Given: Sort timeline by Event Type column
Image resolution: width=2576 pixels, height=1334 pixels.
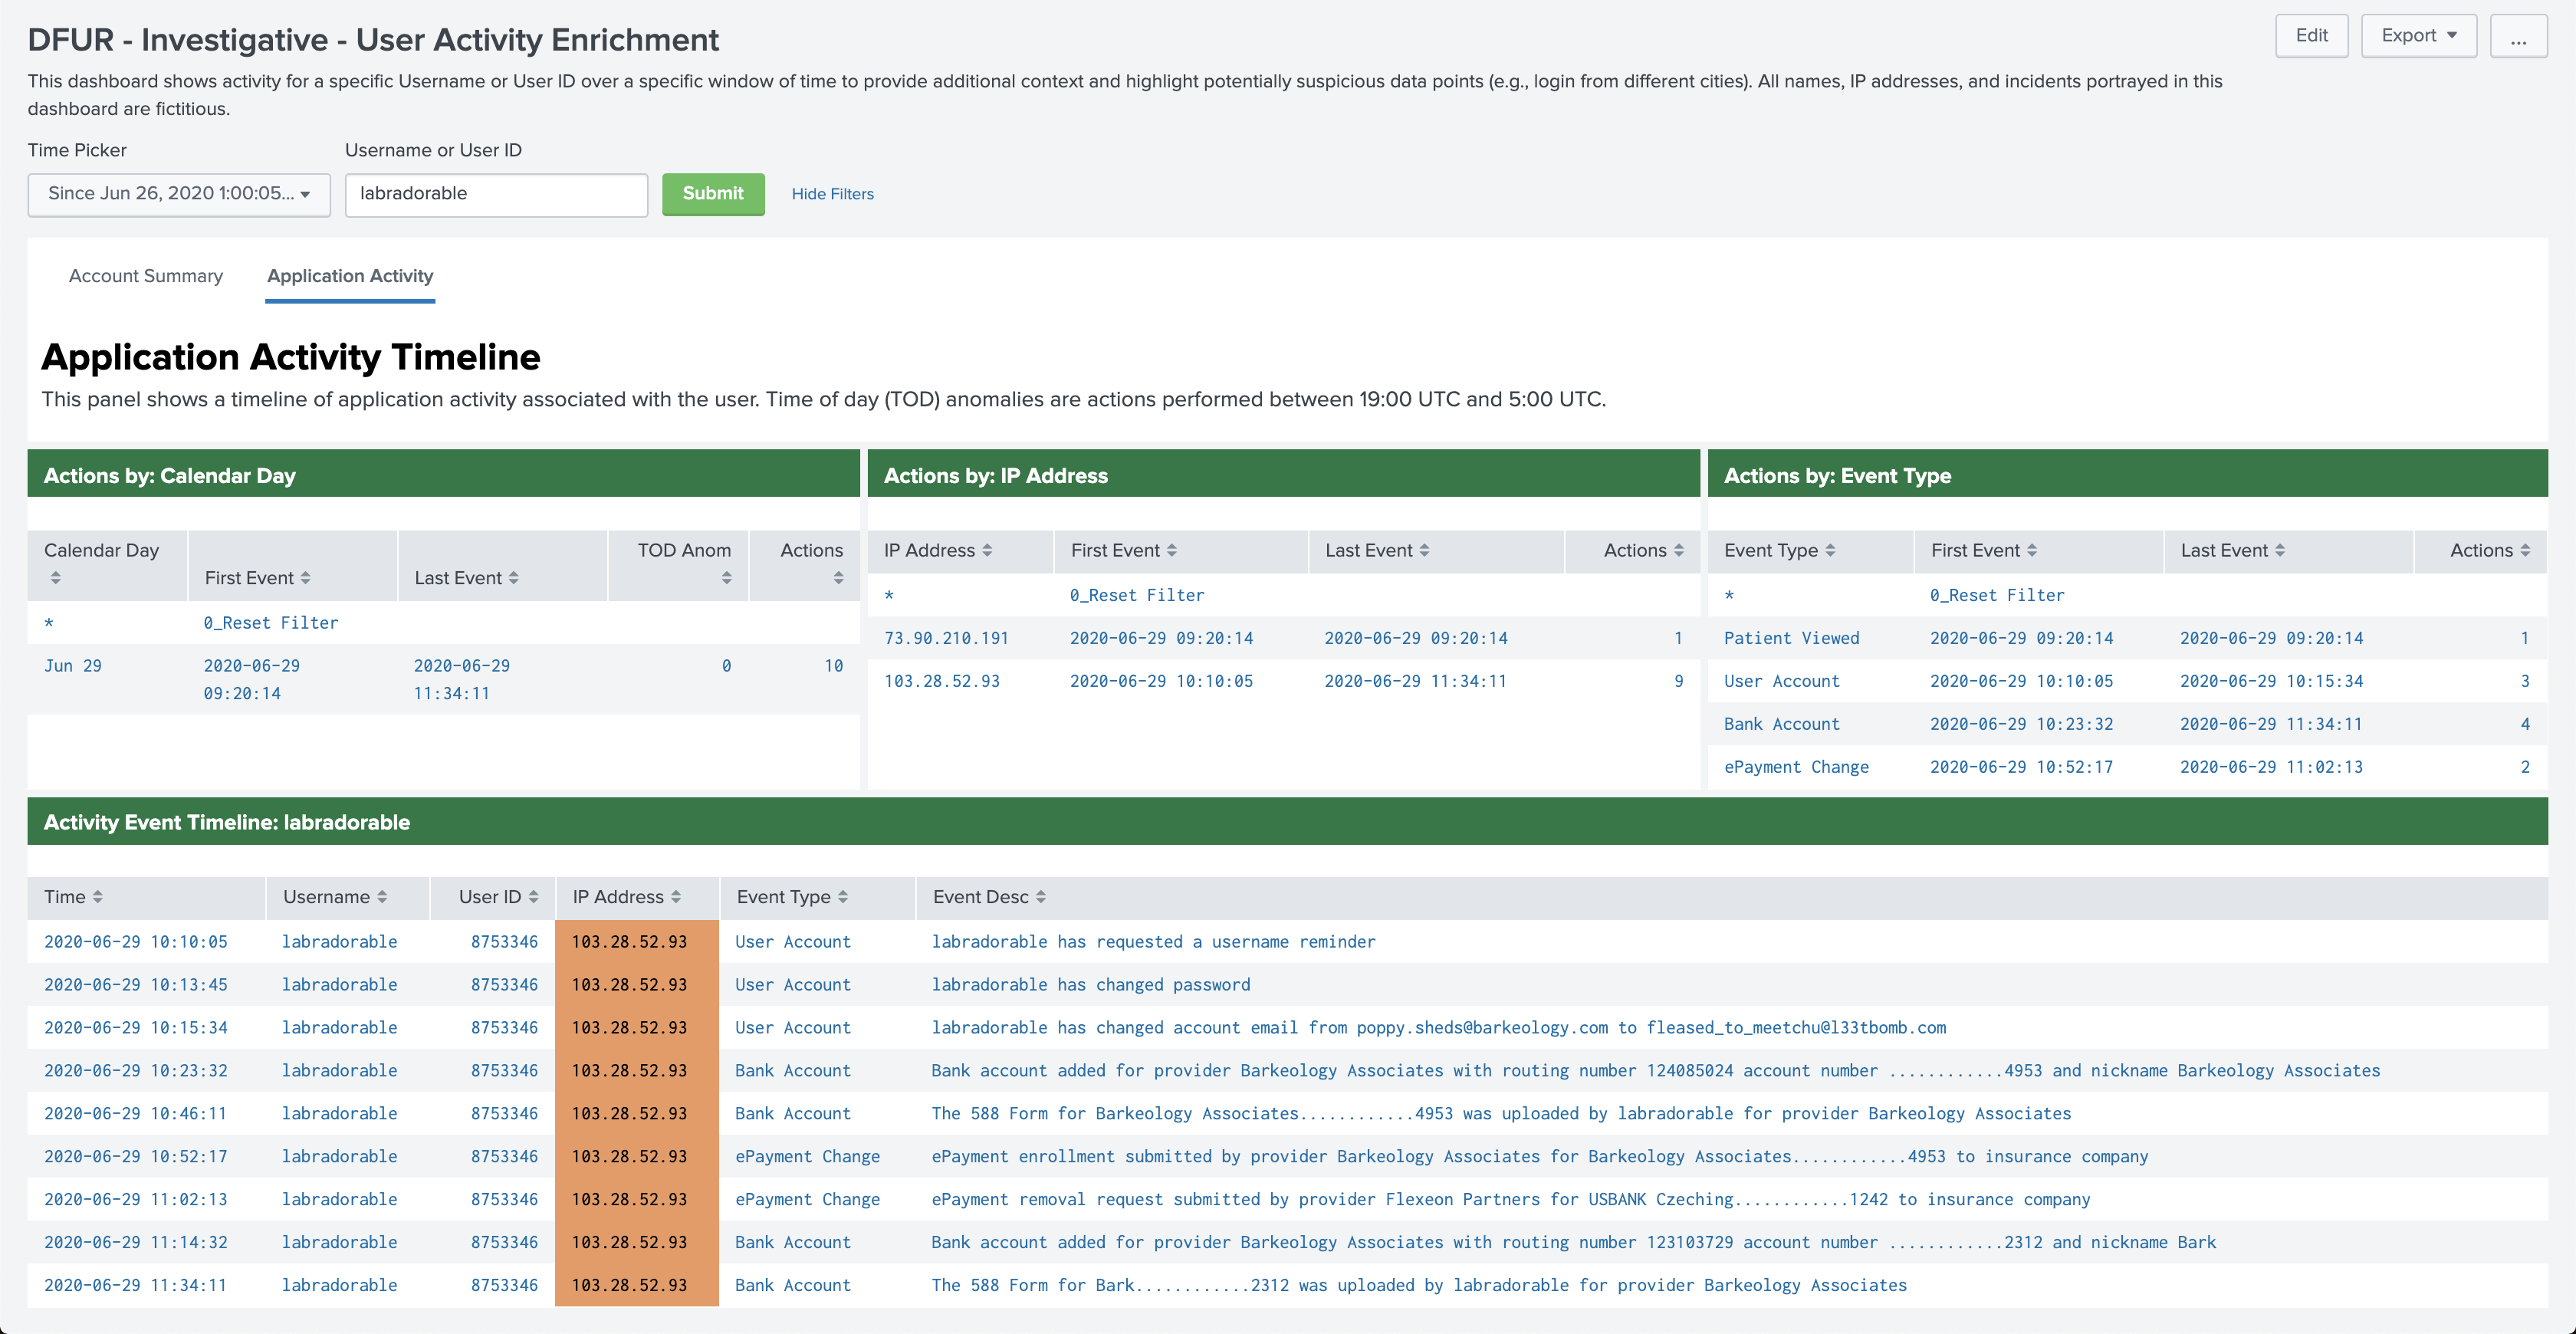Looking at the screenshot, I should click(843, 897).
